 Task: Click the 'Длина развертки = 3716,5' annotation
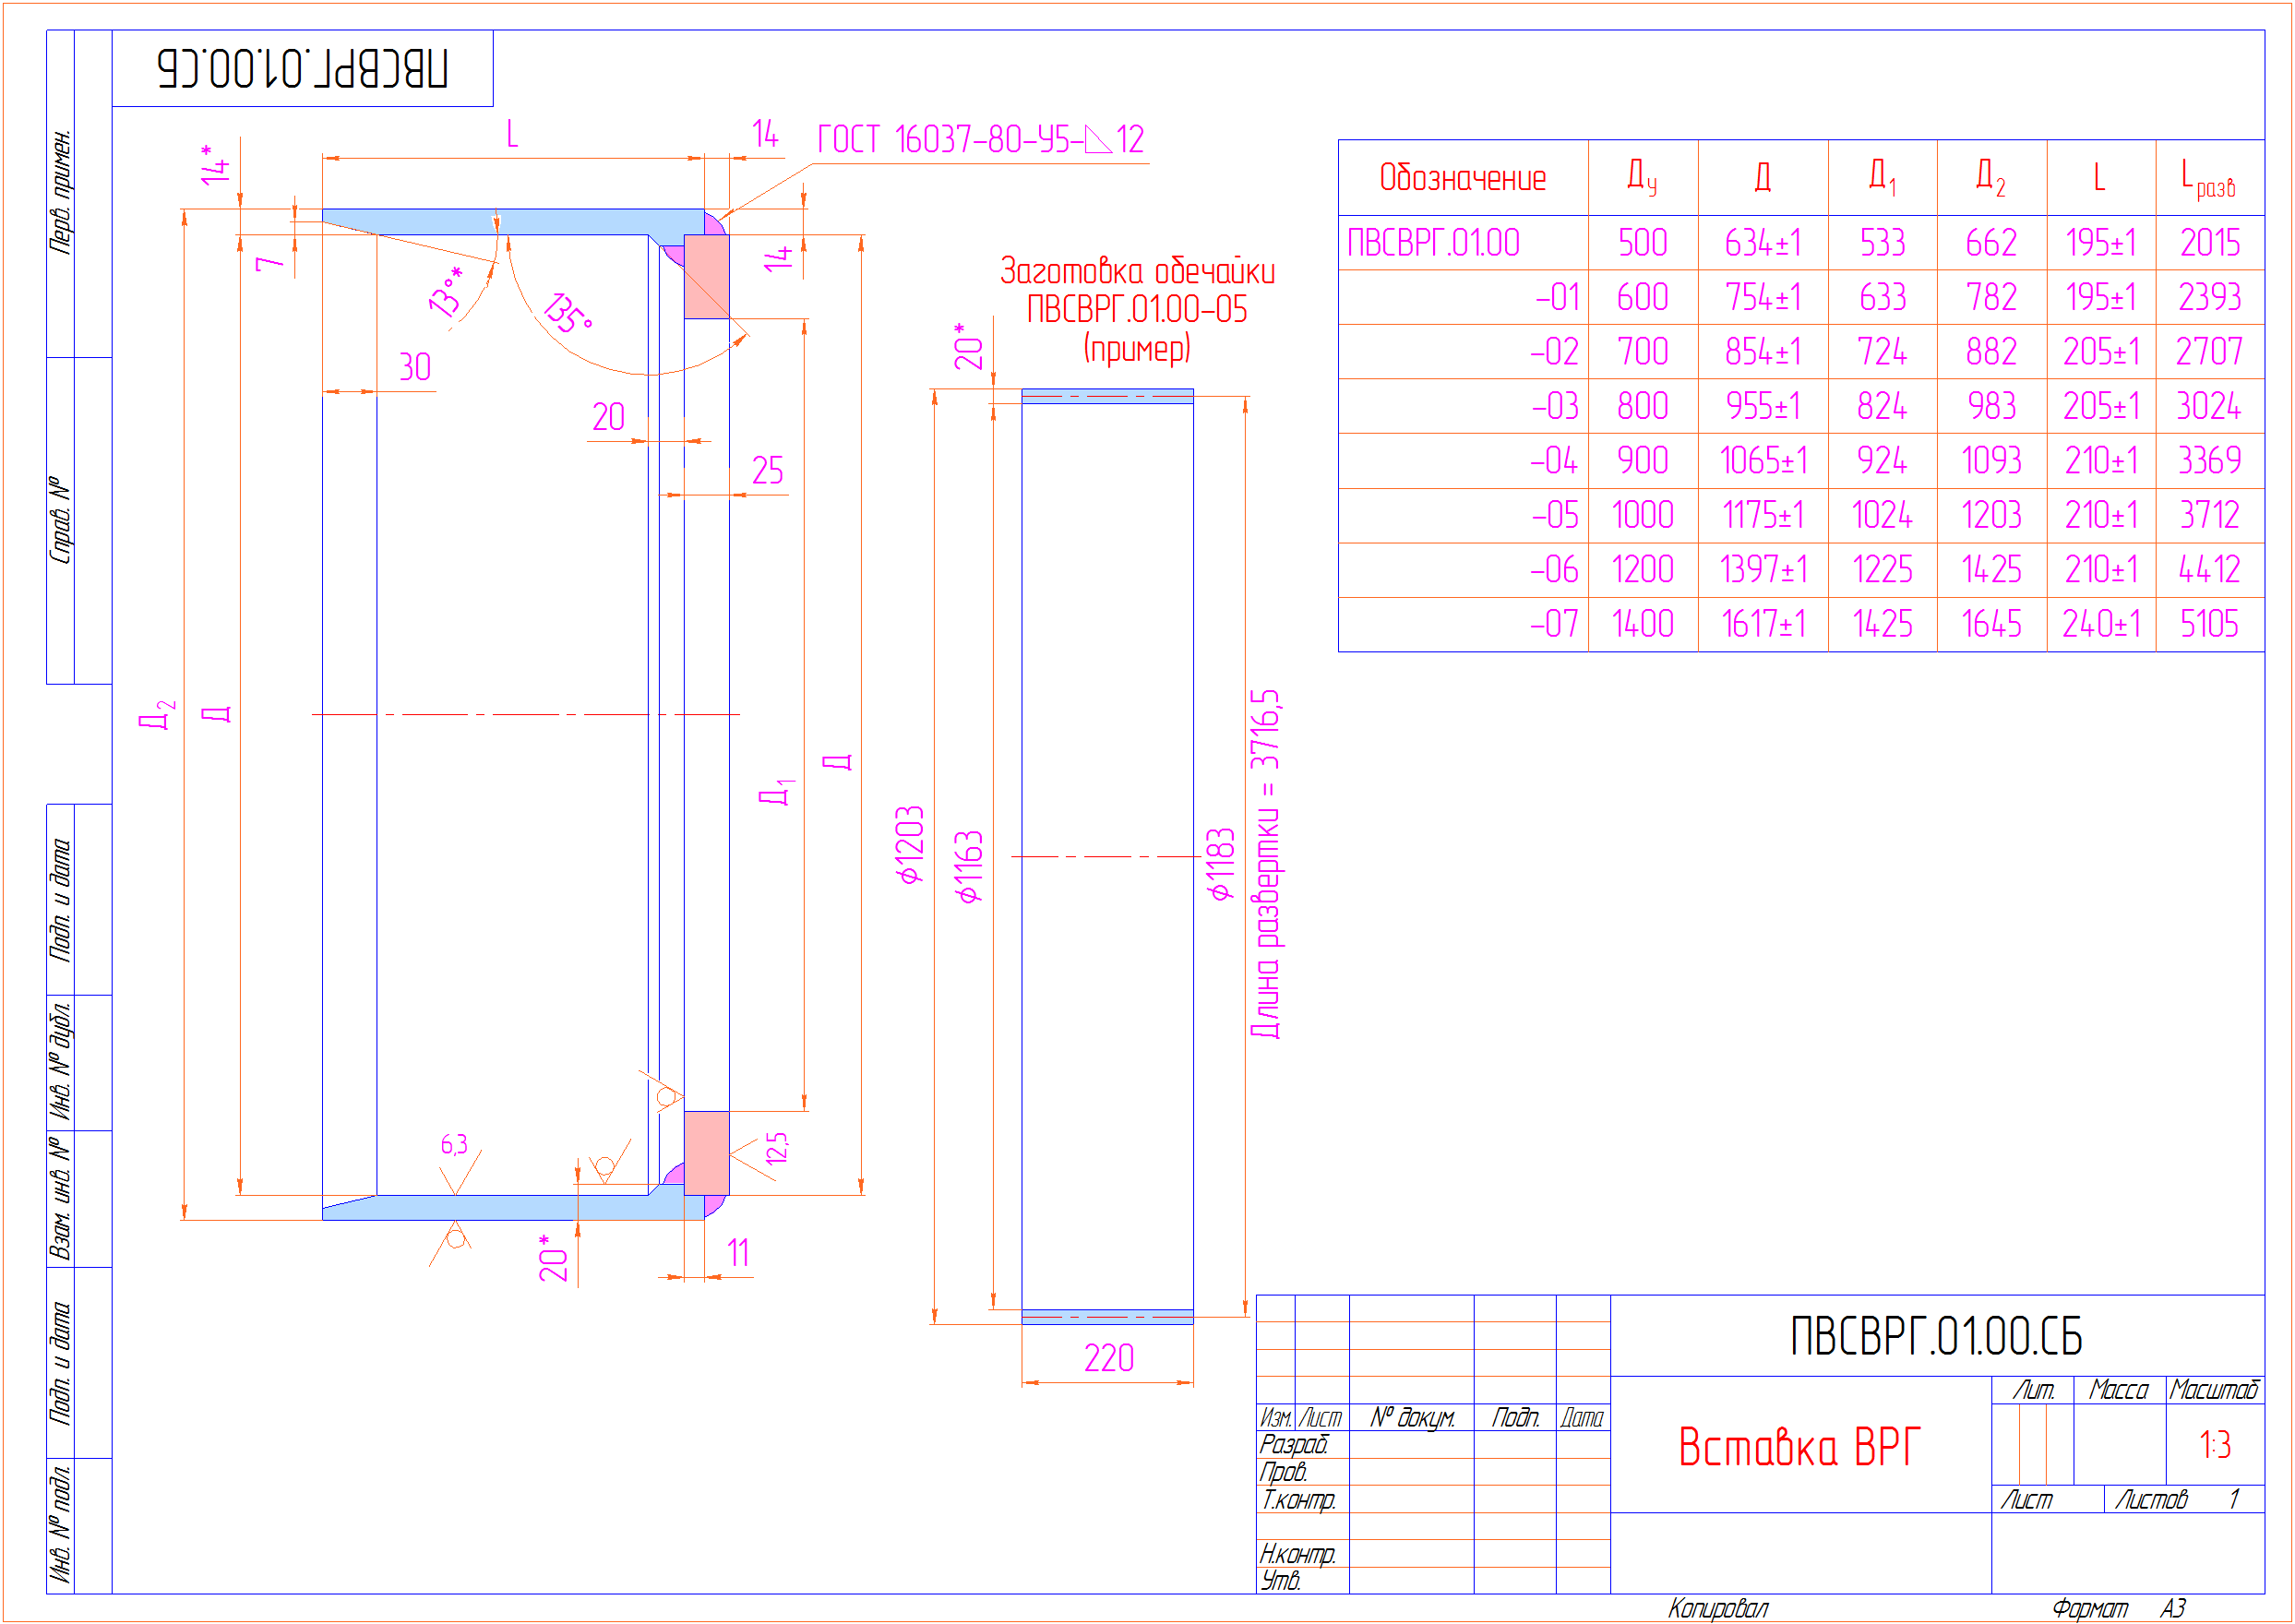(1265, 865)
